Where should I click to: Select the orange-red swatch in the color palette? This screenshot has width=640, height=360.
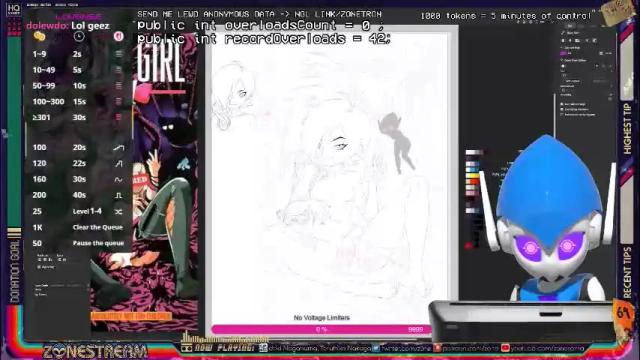[x=473, y=182]
